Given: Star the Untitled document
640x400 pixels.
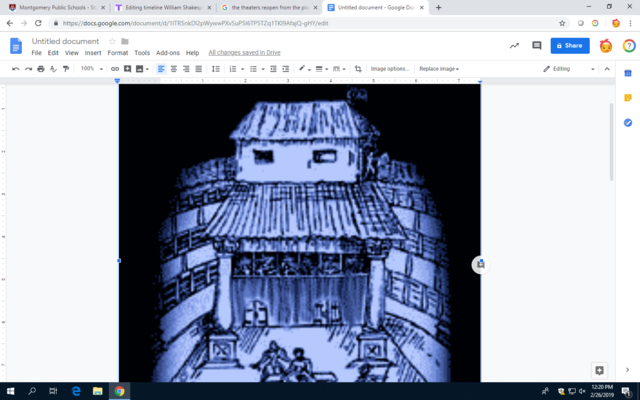Looking at the screenshot, I should coord(112,41).
